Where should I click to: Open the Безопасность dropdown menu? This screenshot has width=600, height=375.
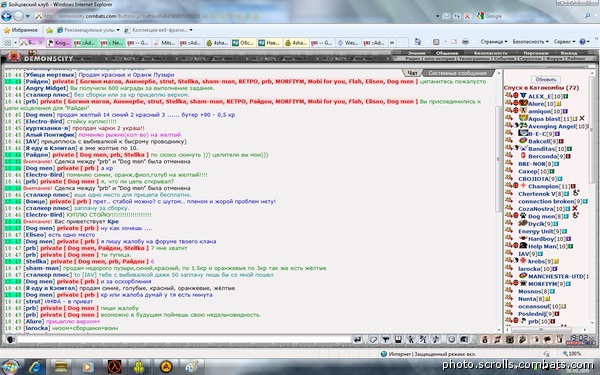click(530, 42)
